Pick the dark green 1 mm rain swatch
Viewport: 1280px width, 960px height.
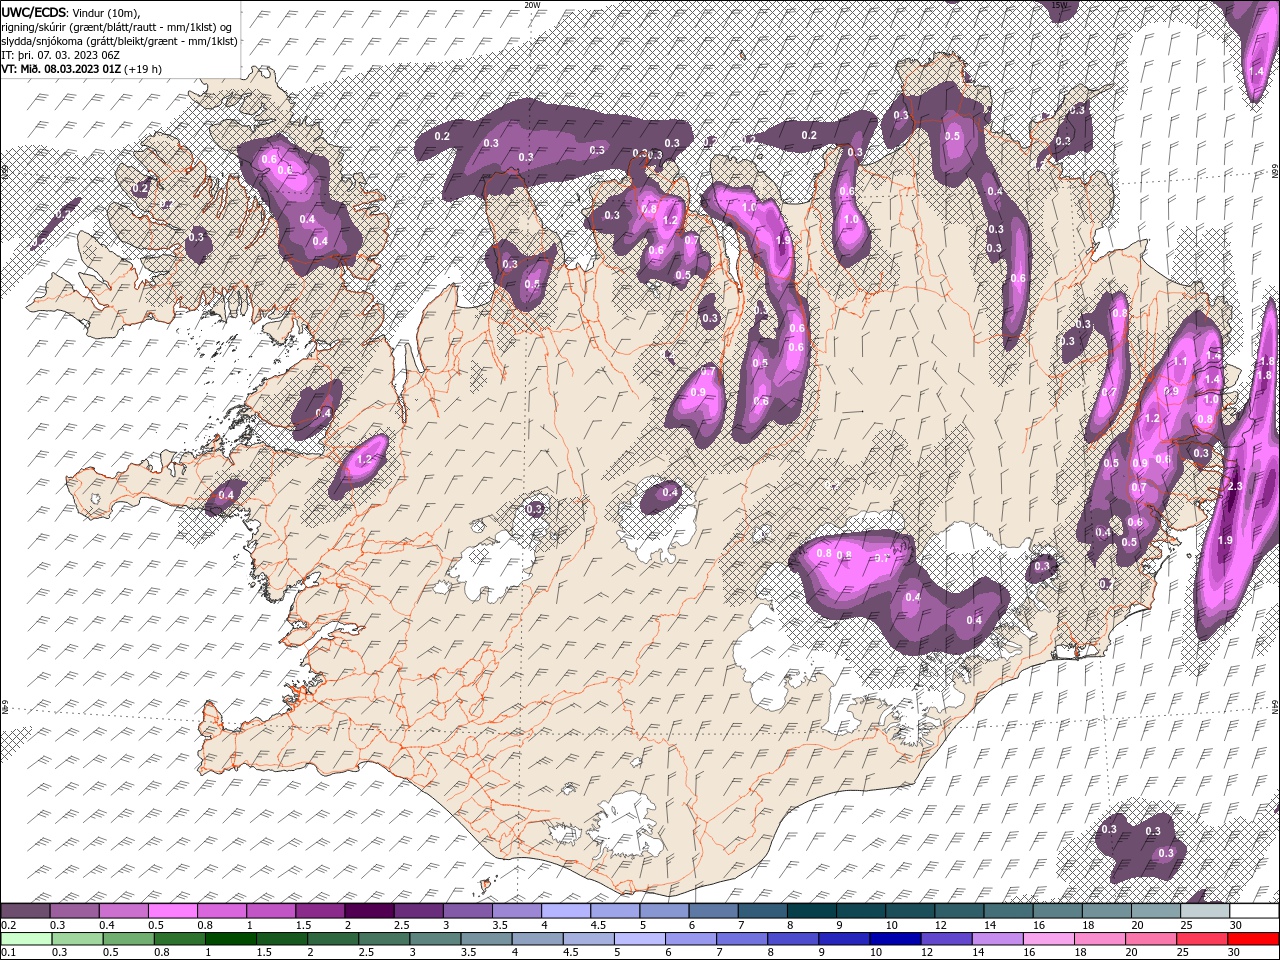point(230,939)
